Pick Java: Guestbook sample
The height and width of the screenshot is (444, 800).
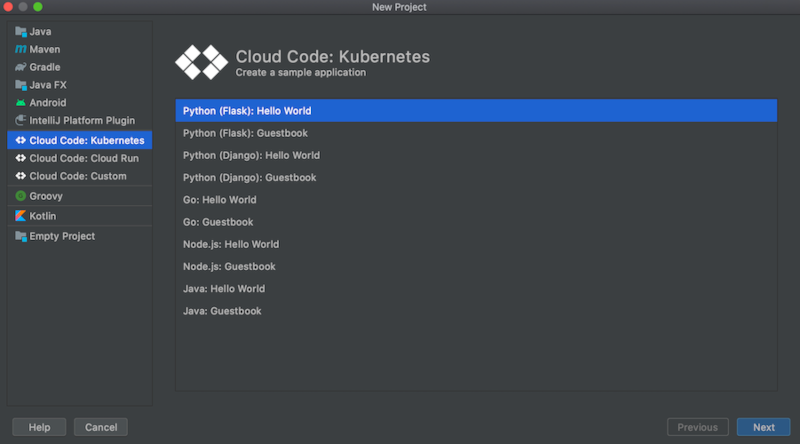(x=222, y=311)
